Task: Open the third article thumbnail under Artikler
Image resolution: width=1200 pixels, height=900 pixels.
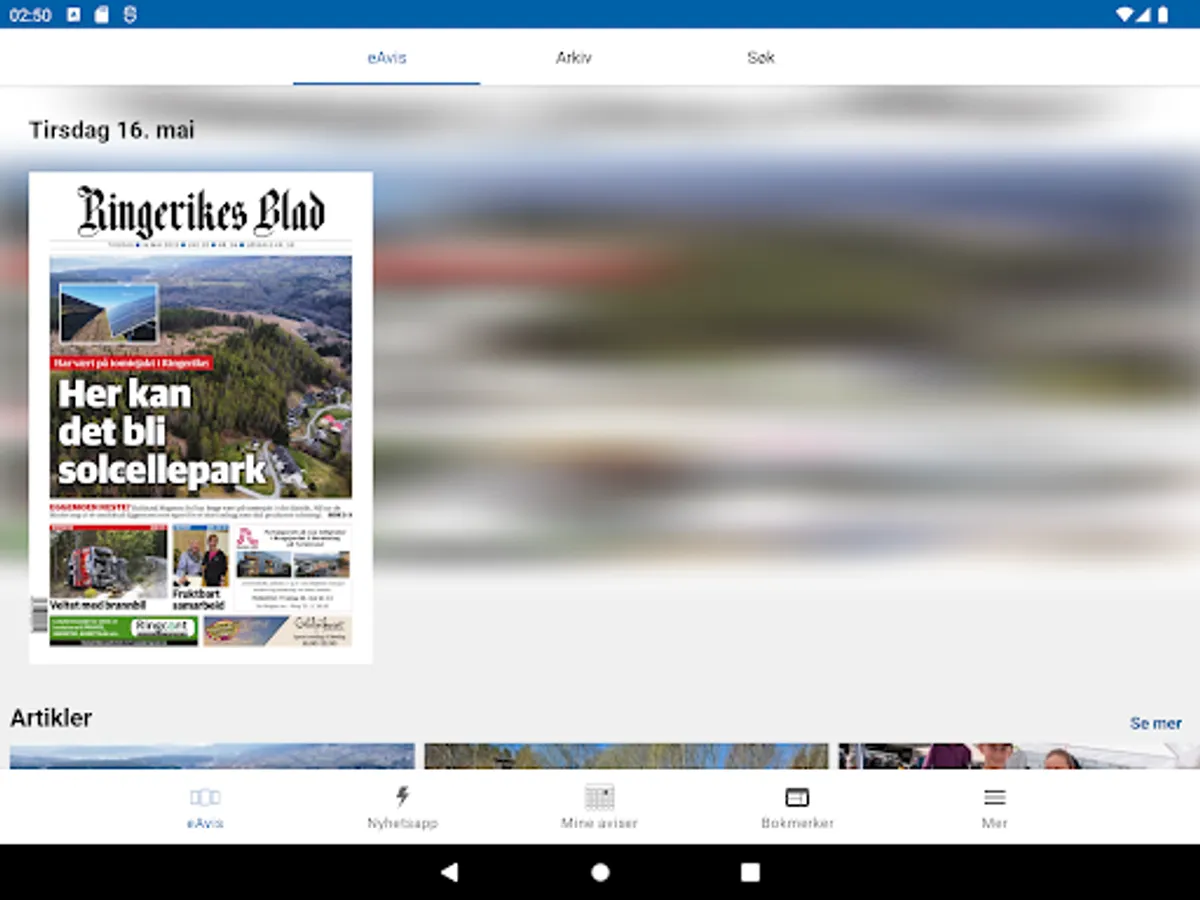Action: [1019, 756]
